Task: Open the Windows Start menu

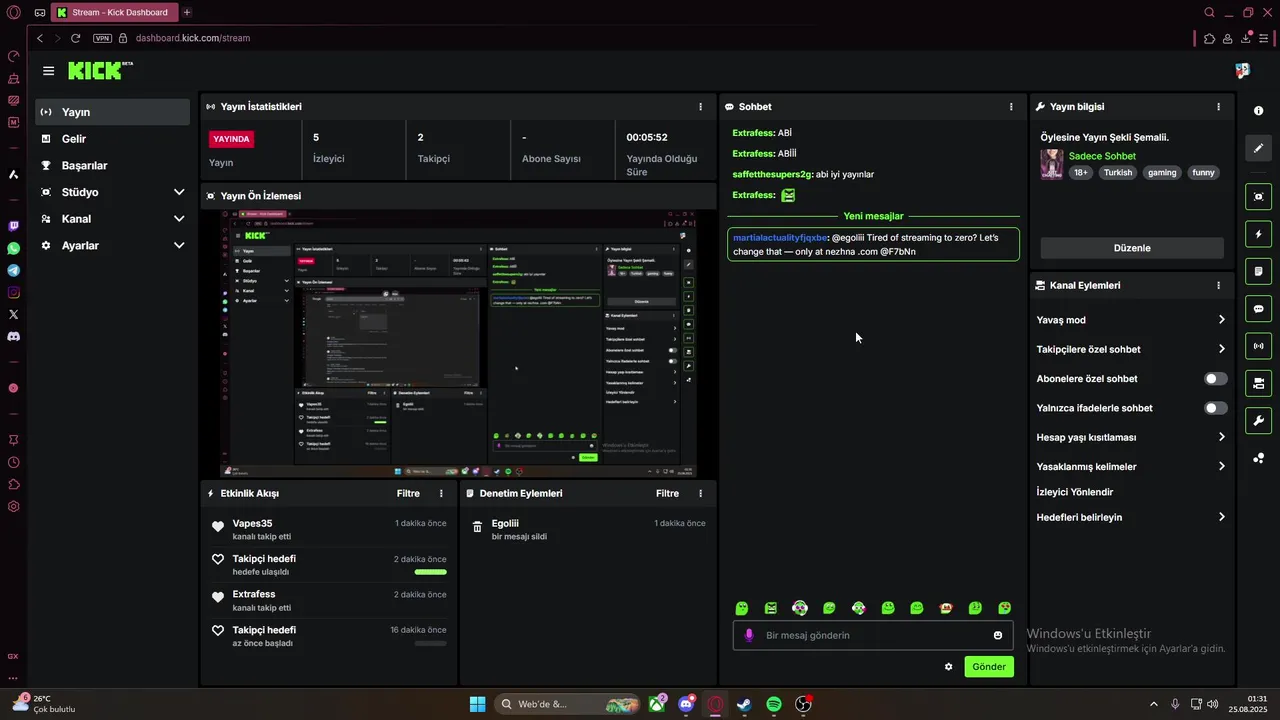Action: point(477,704)
